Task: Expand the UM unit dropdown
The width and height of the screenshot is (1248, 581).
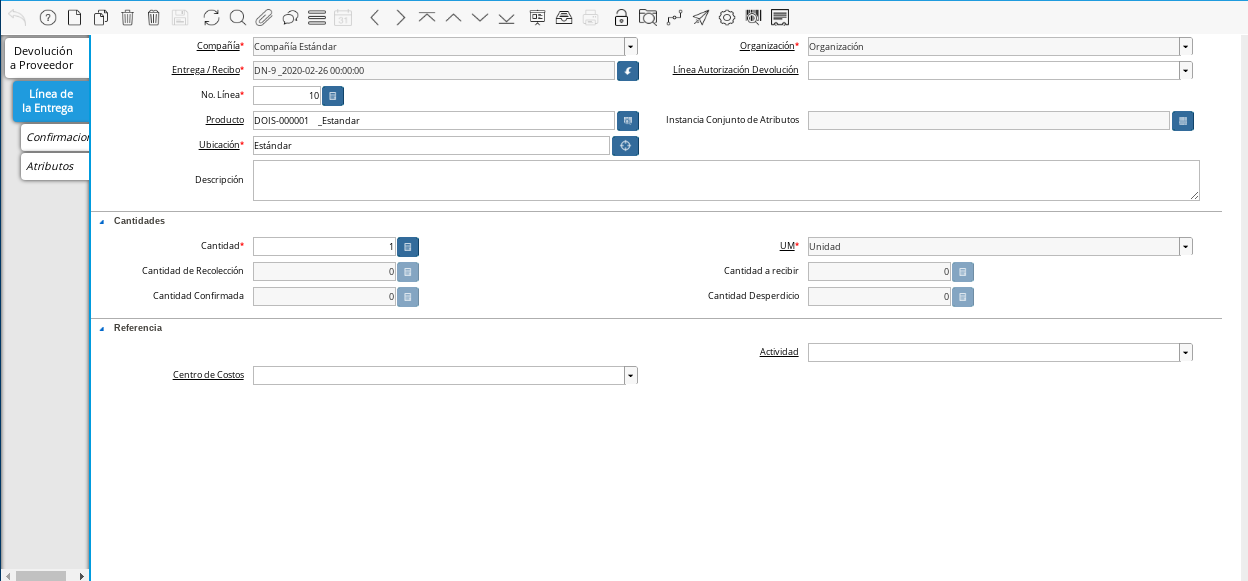Action: [x=1185, y=246]
